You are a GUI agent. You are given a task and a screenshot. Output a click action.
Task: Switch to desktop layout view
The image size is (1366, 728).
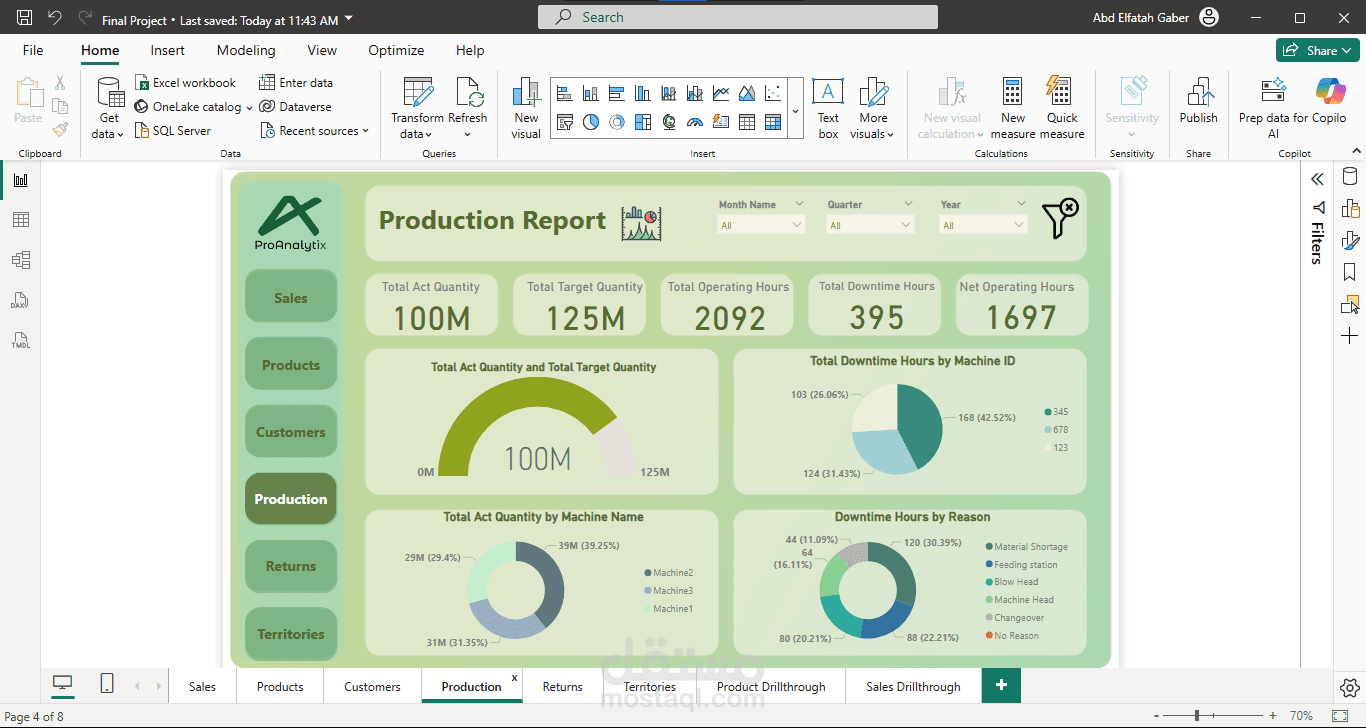(x=62, y=684)
